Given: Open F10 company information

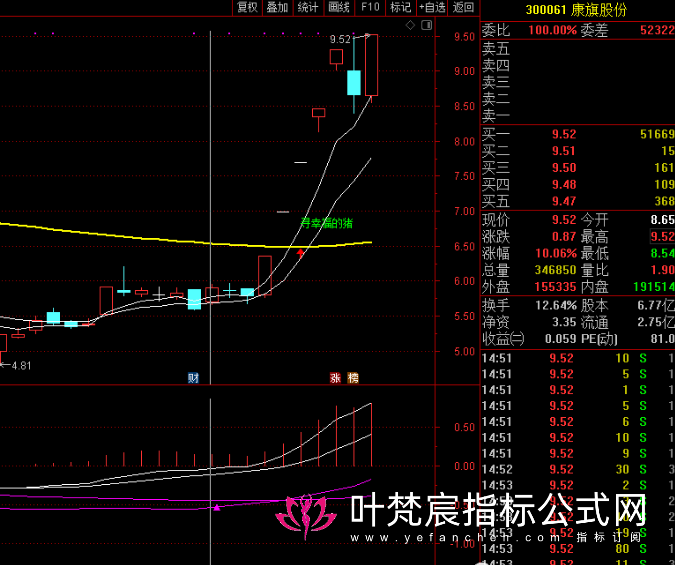Looking at the screenshot, I should point(370,7).
